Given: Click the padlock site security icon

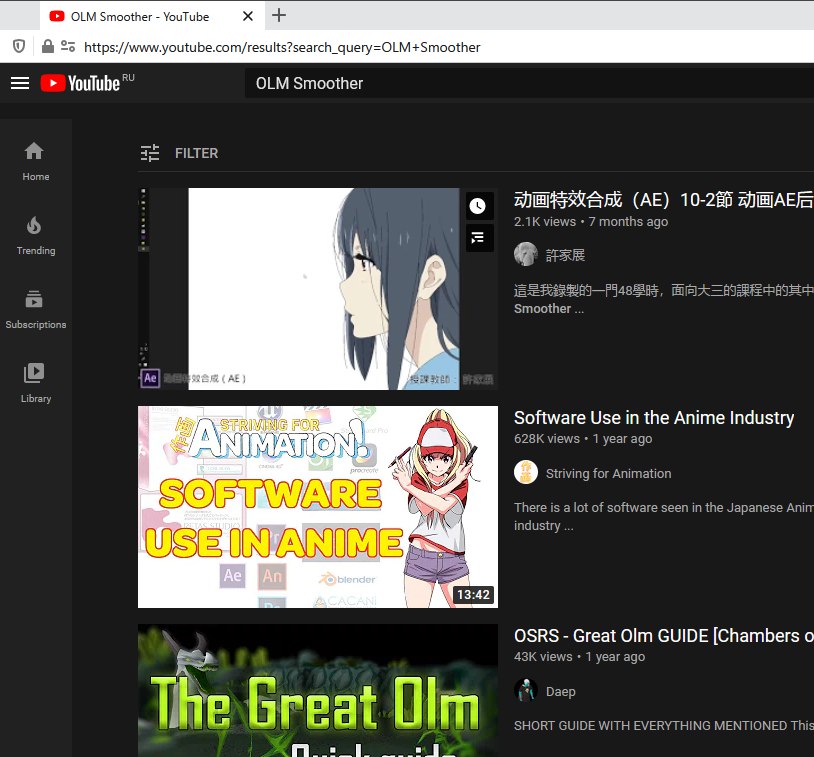Looking at the screenshot, I should (x=47, y=46).
